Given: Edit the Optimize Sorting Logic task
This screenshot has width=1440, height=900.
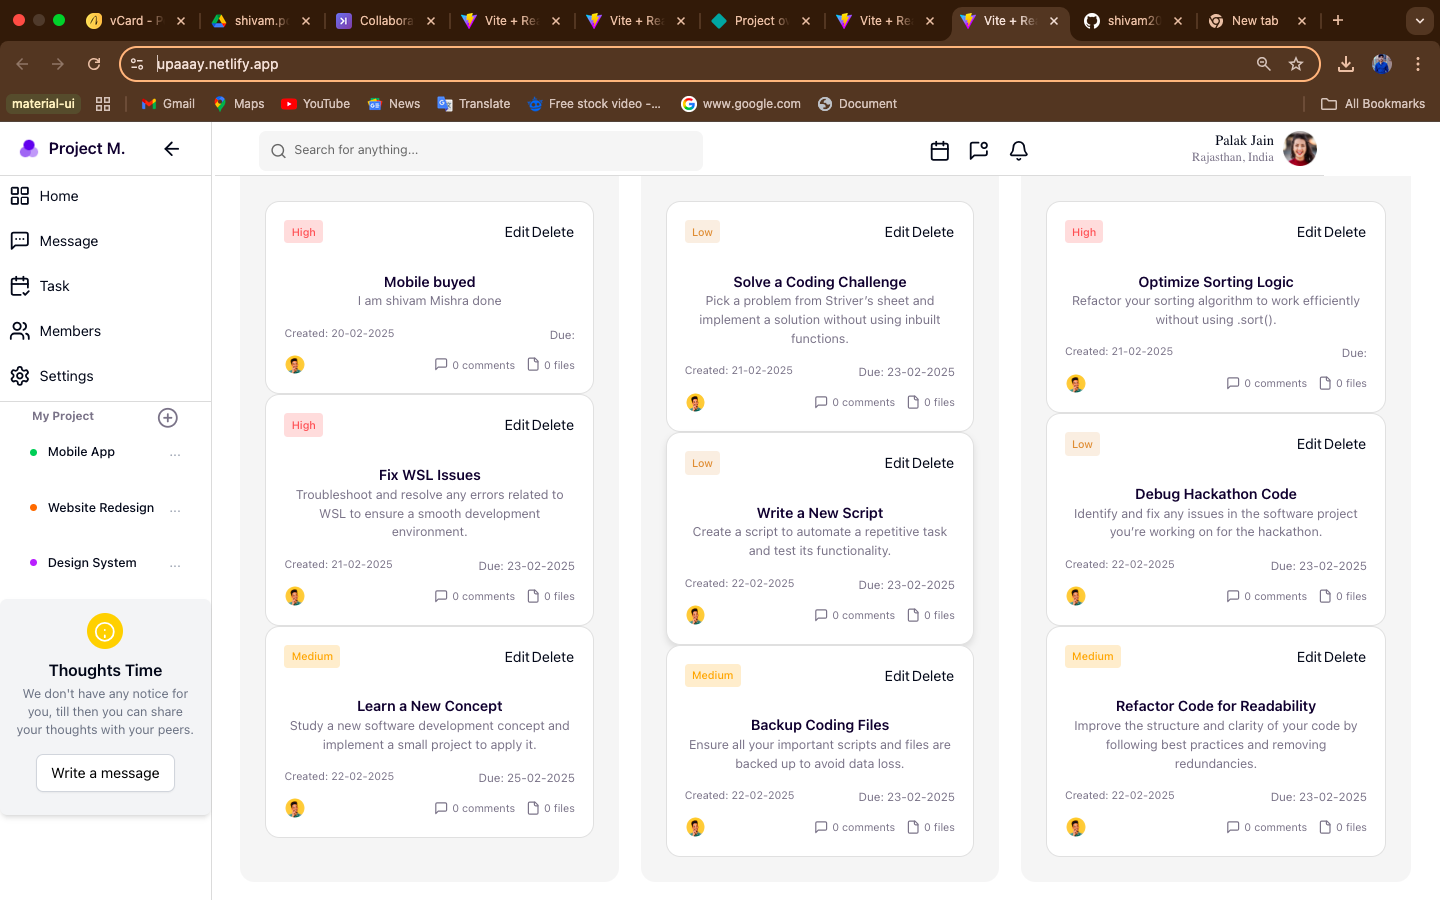Looking at the screenshot, I should (1309, 232).
